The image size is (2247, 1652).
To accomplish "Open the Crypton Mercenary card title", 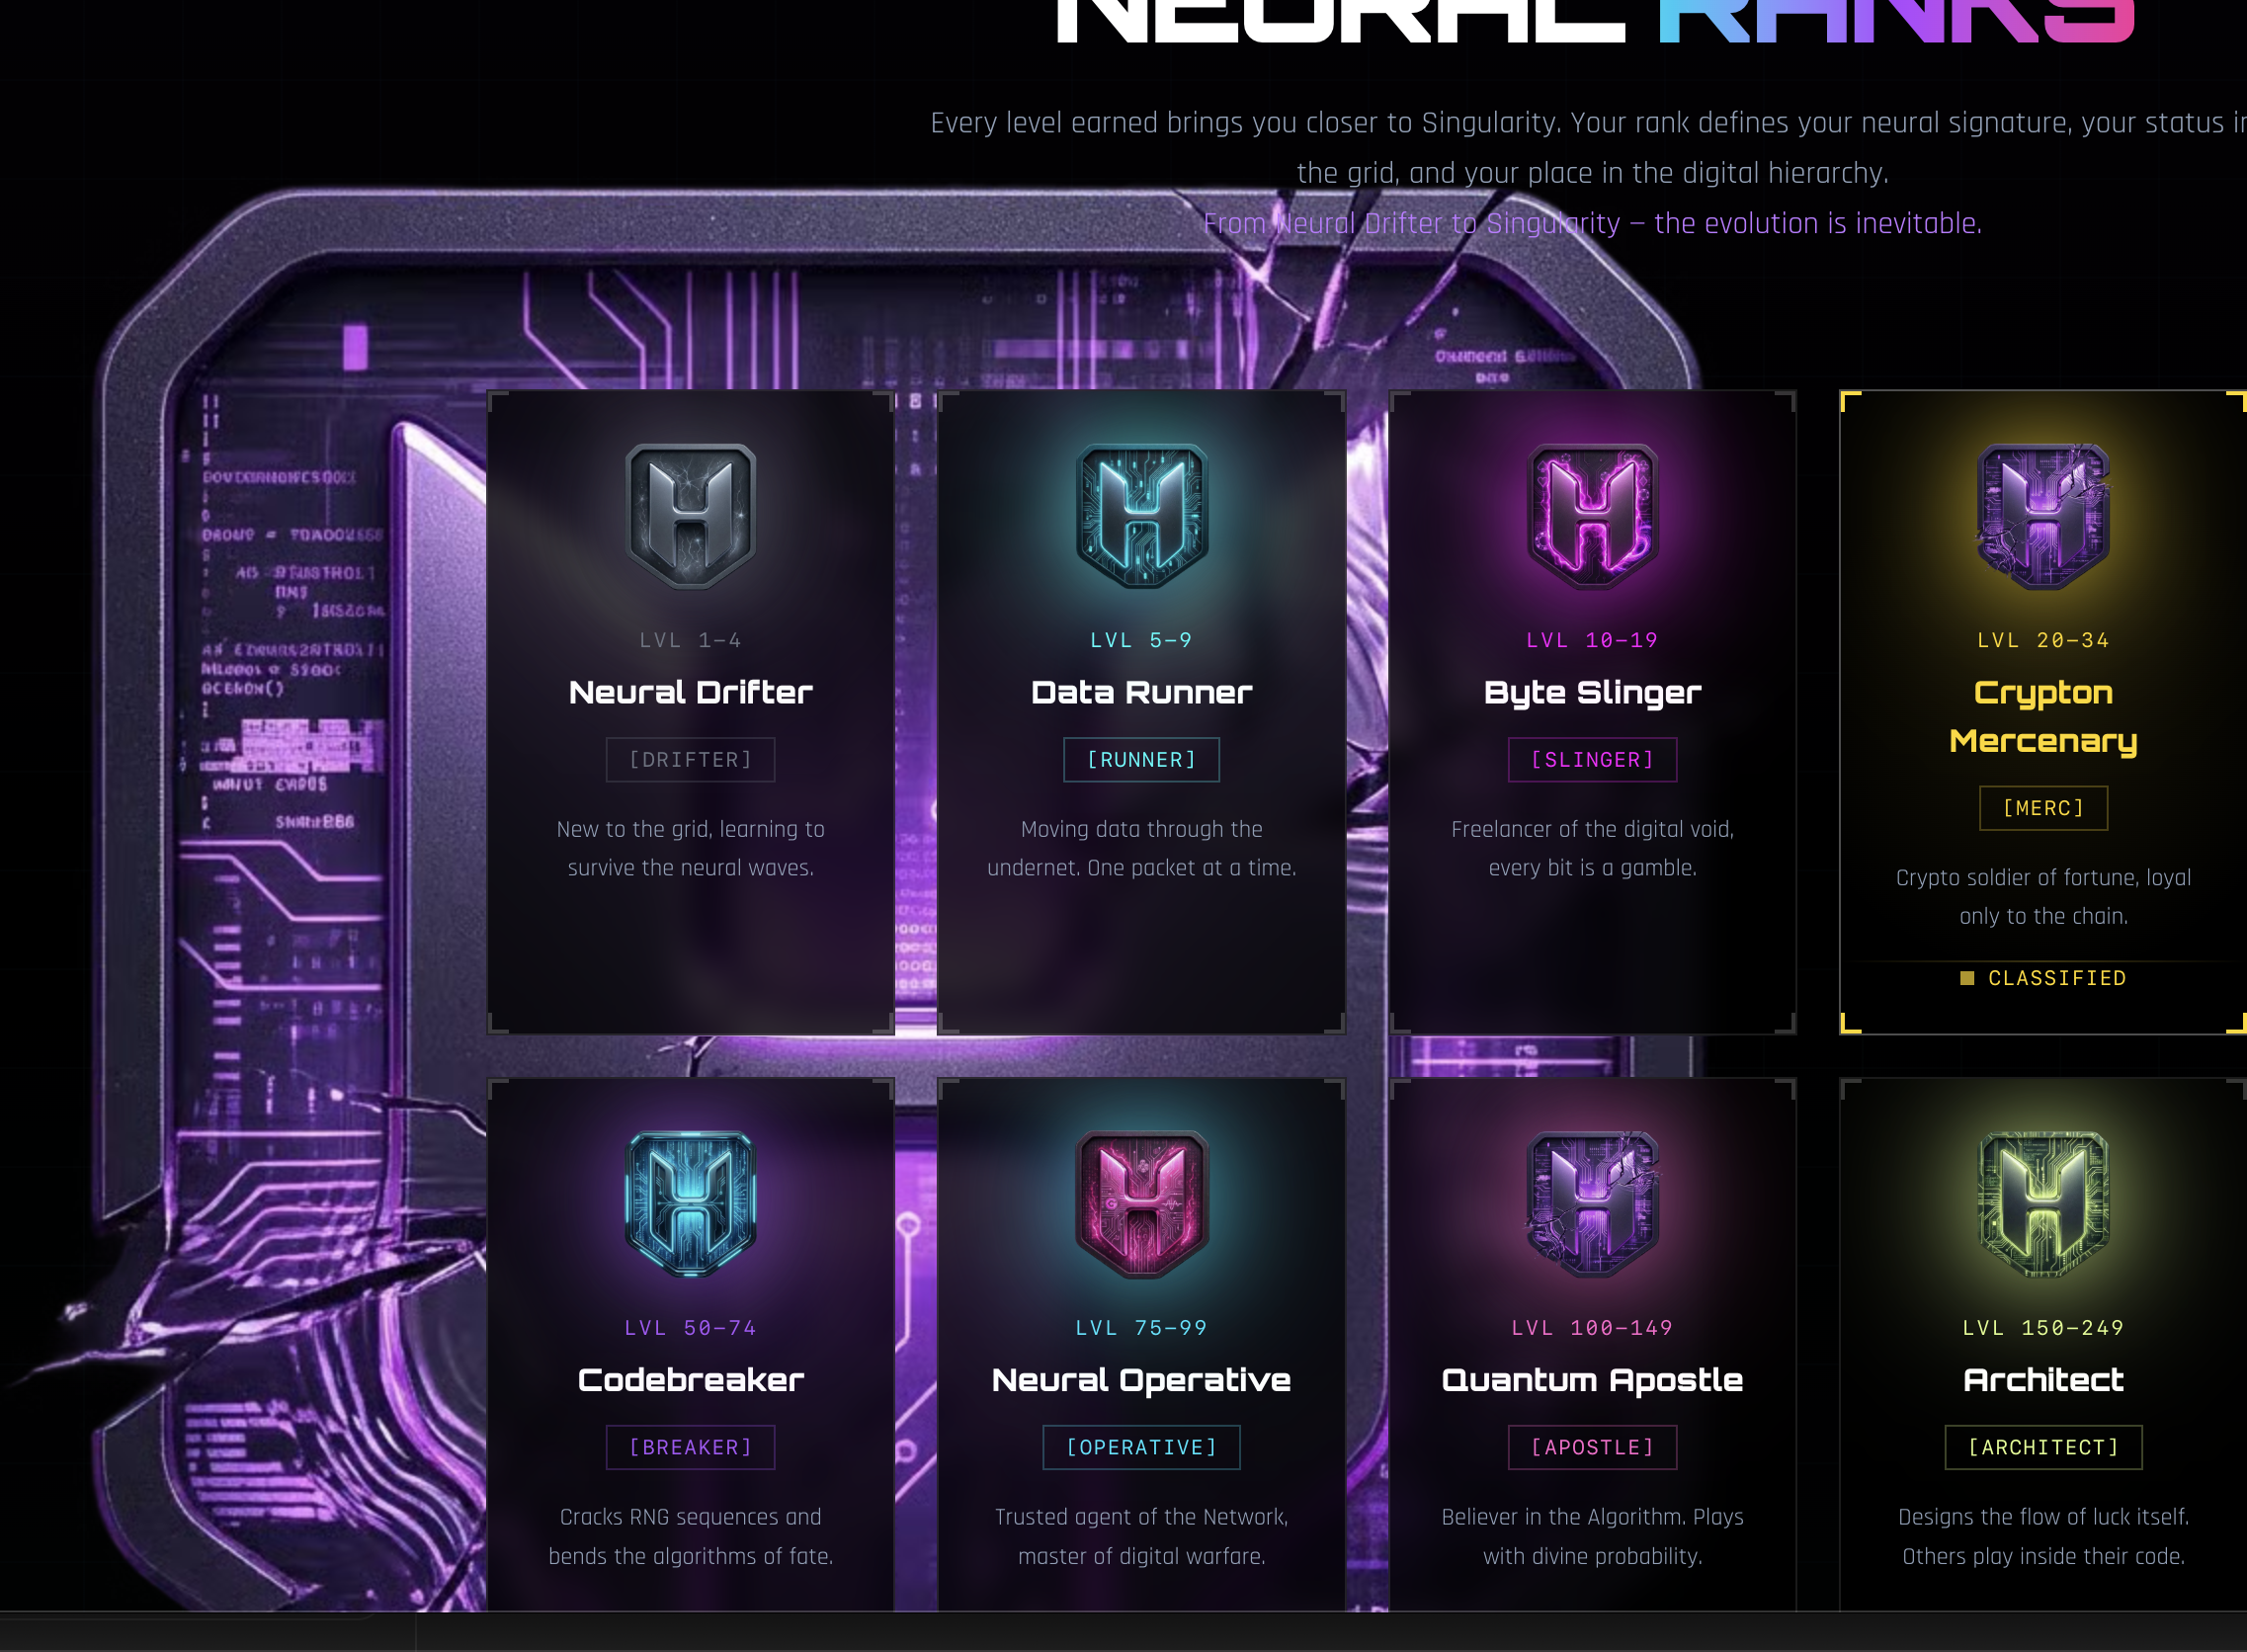I will coord(2043,716).
